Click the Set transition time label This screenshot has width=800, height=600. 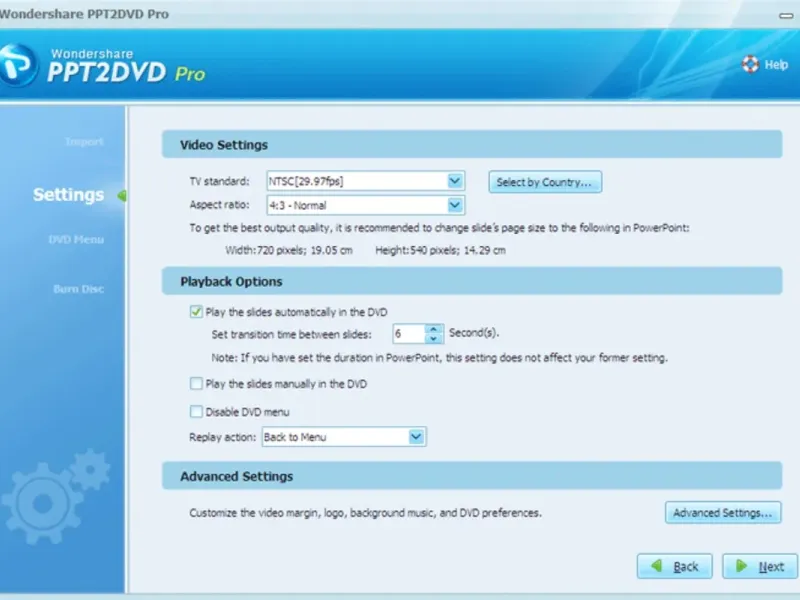point(291,335)
